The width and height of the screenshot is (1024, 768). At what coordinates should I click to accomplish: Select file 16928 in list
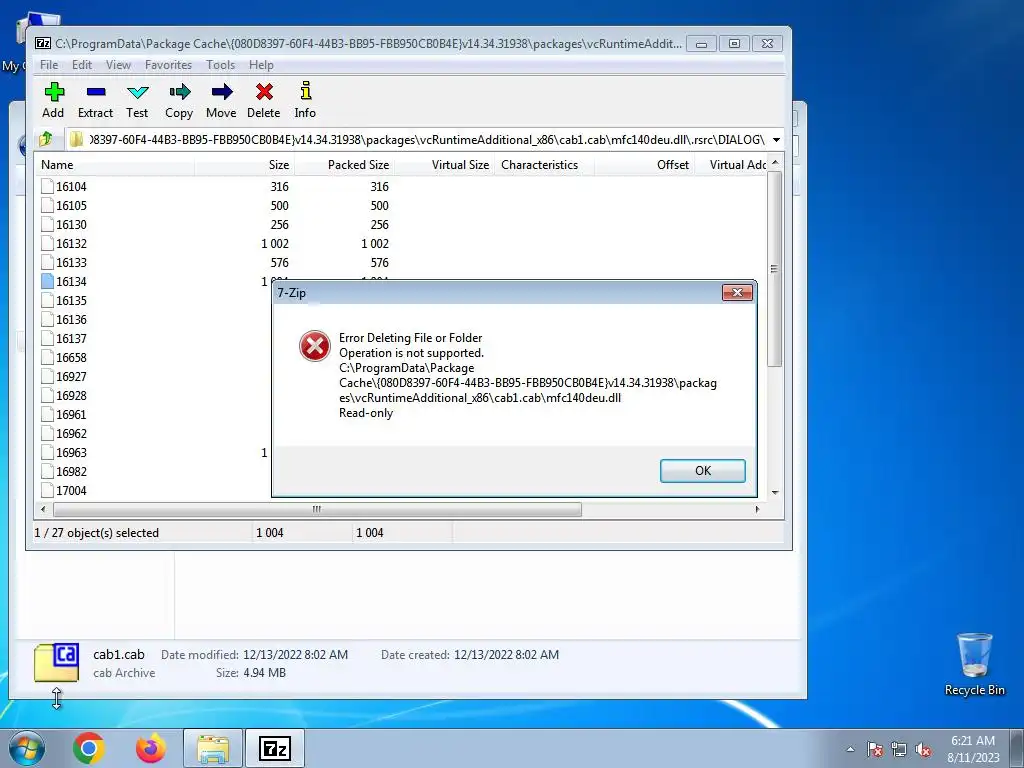coord(71,395)
